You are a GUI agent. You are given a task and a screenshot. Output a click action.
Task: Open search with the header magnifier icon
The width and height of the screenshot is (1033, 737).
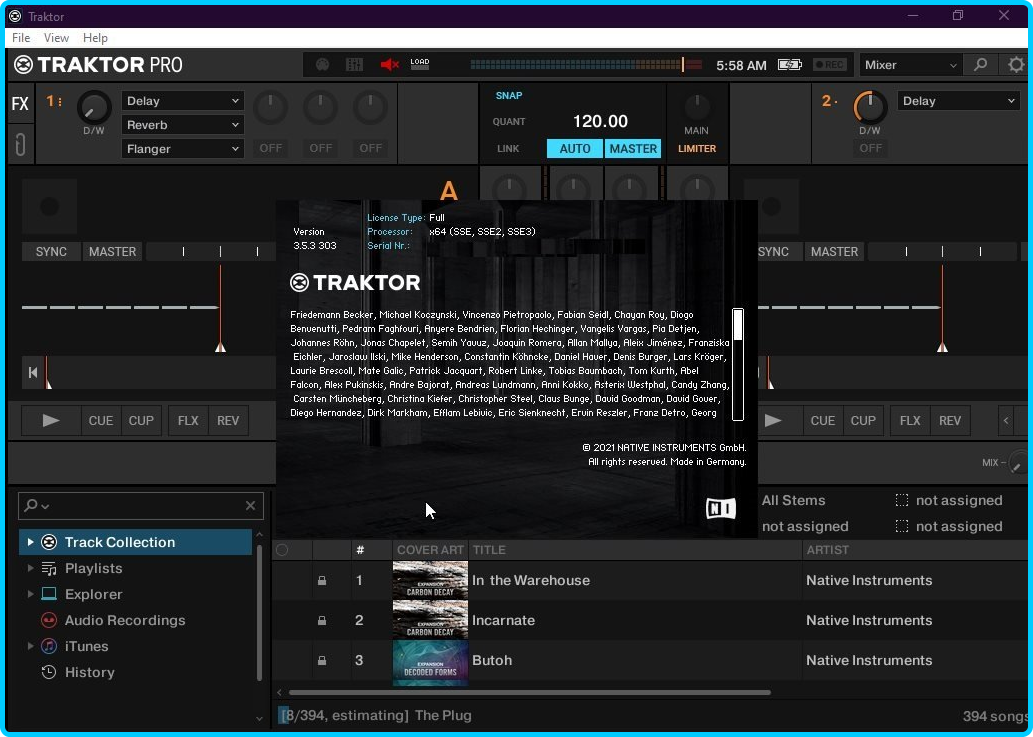pyautogui.click(x=980, y=65)
